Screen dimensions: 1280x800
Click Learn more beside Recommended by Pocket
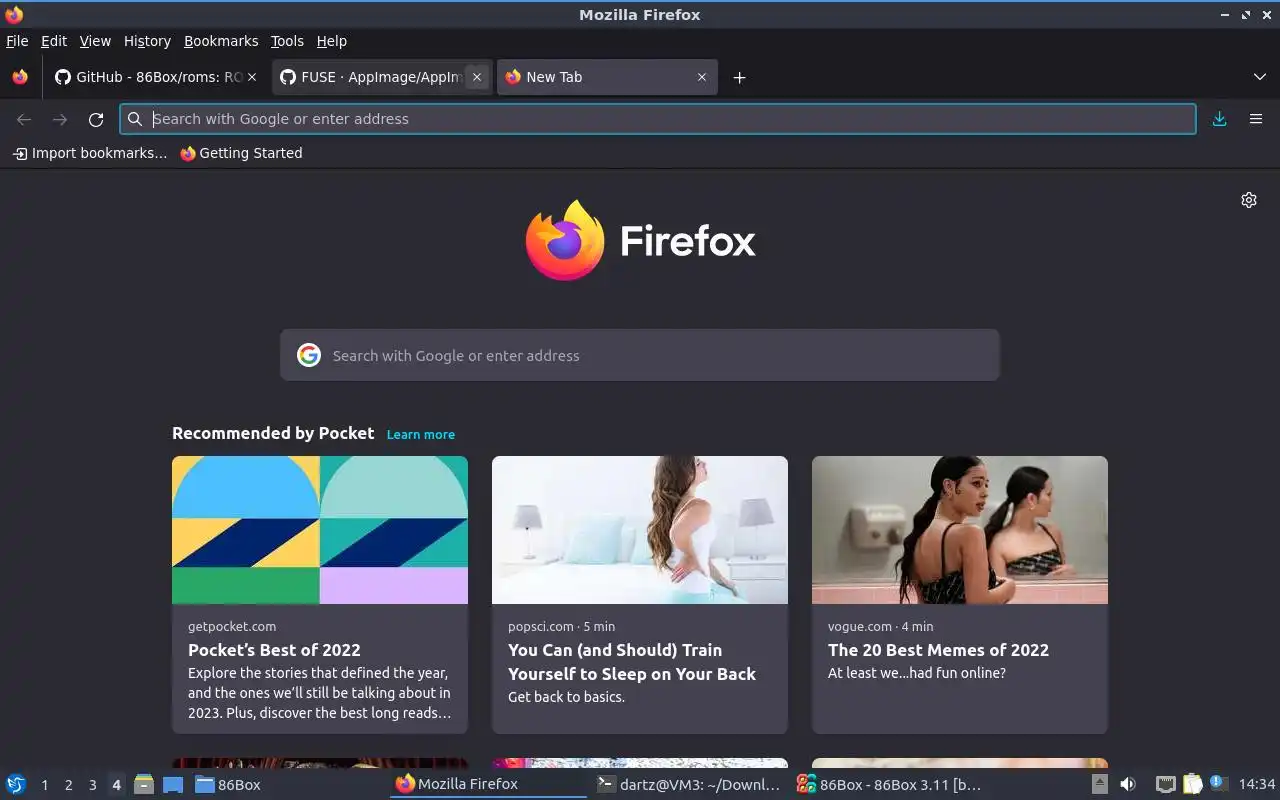tap(421, 434)
